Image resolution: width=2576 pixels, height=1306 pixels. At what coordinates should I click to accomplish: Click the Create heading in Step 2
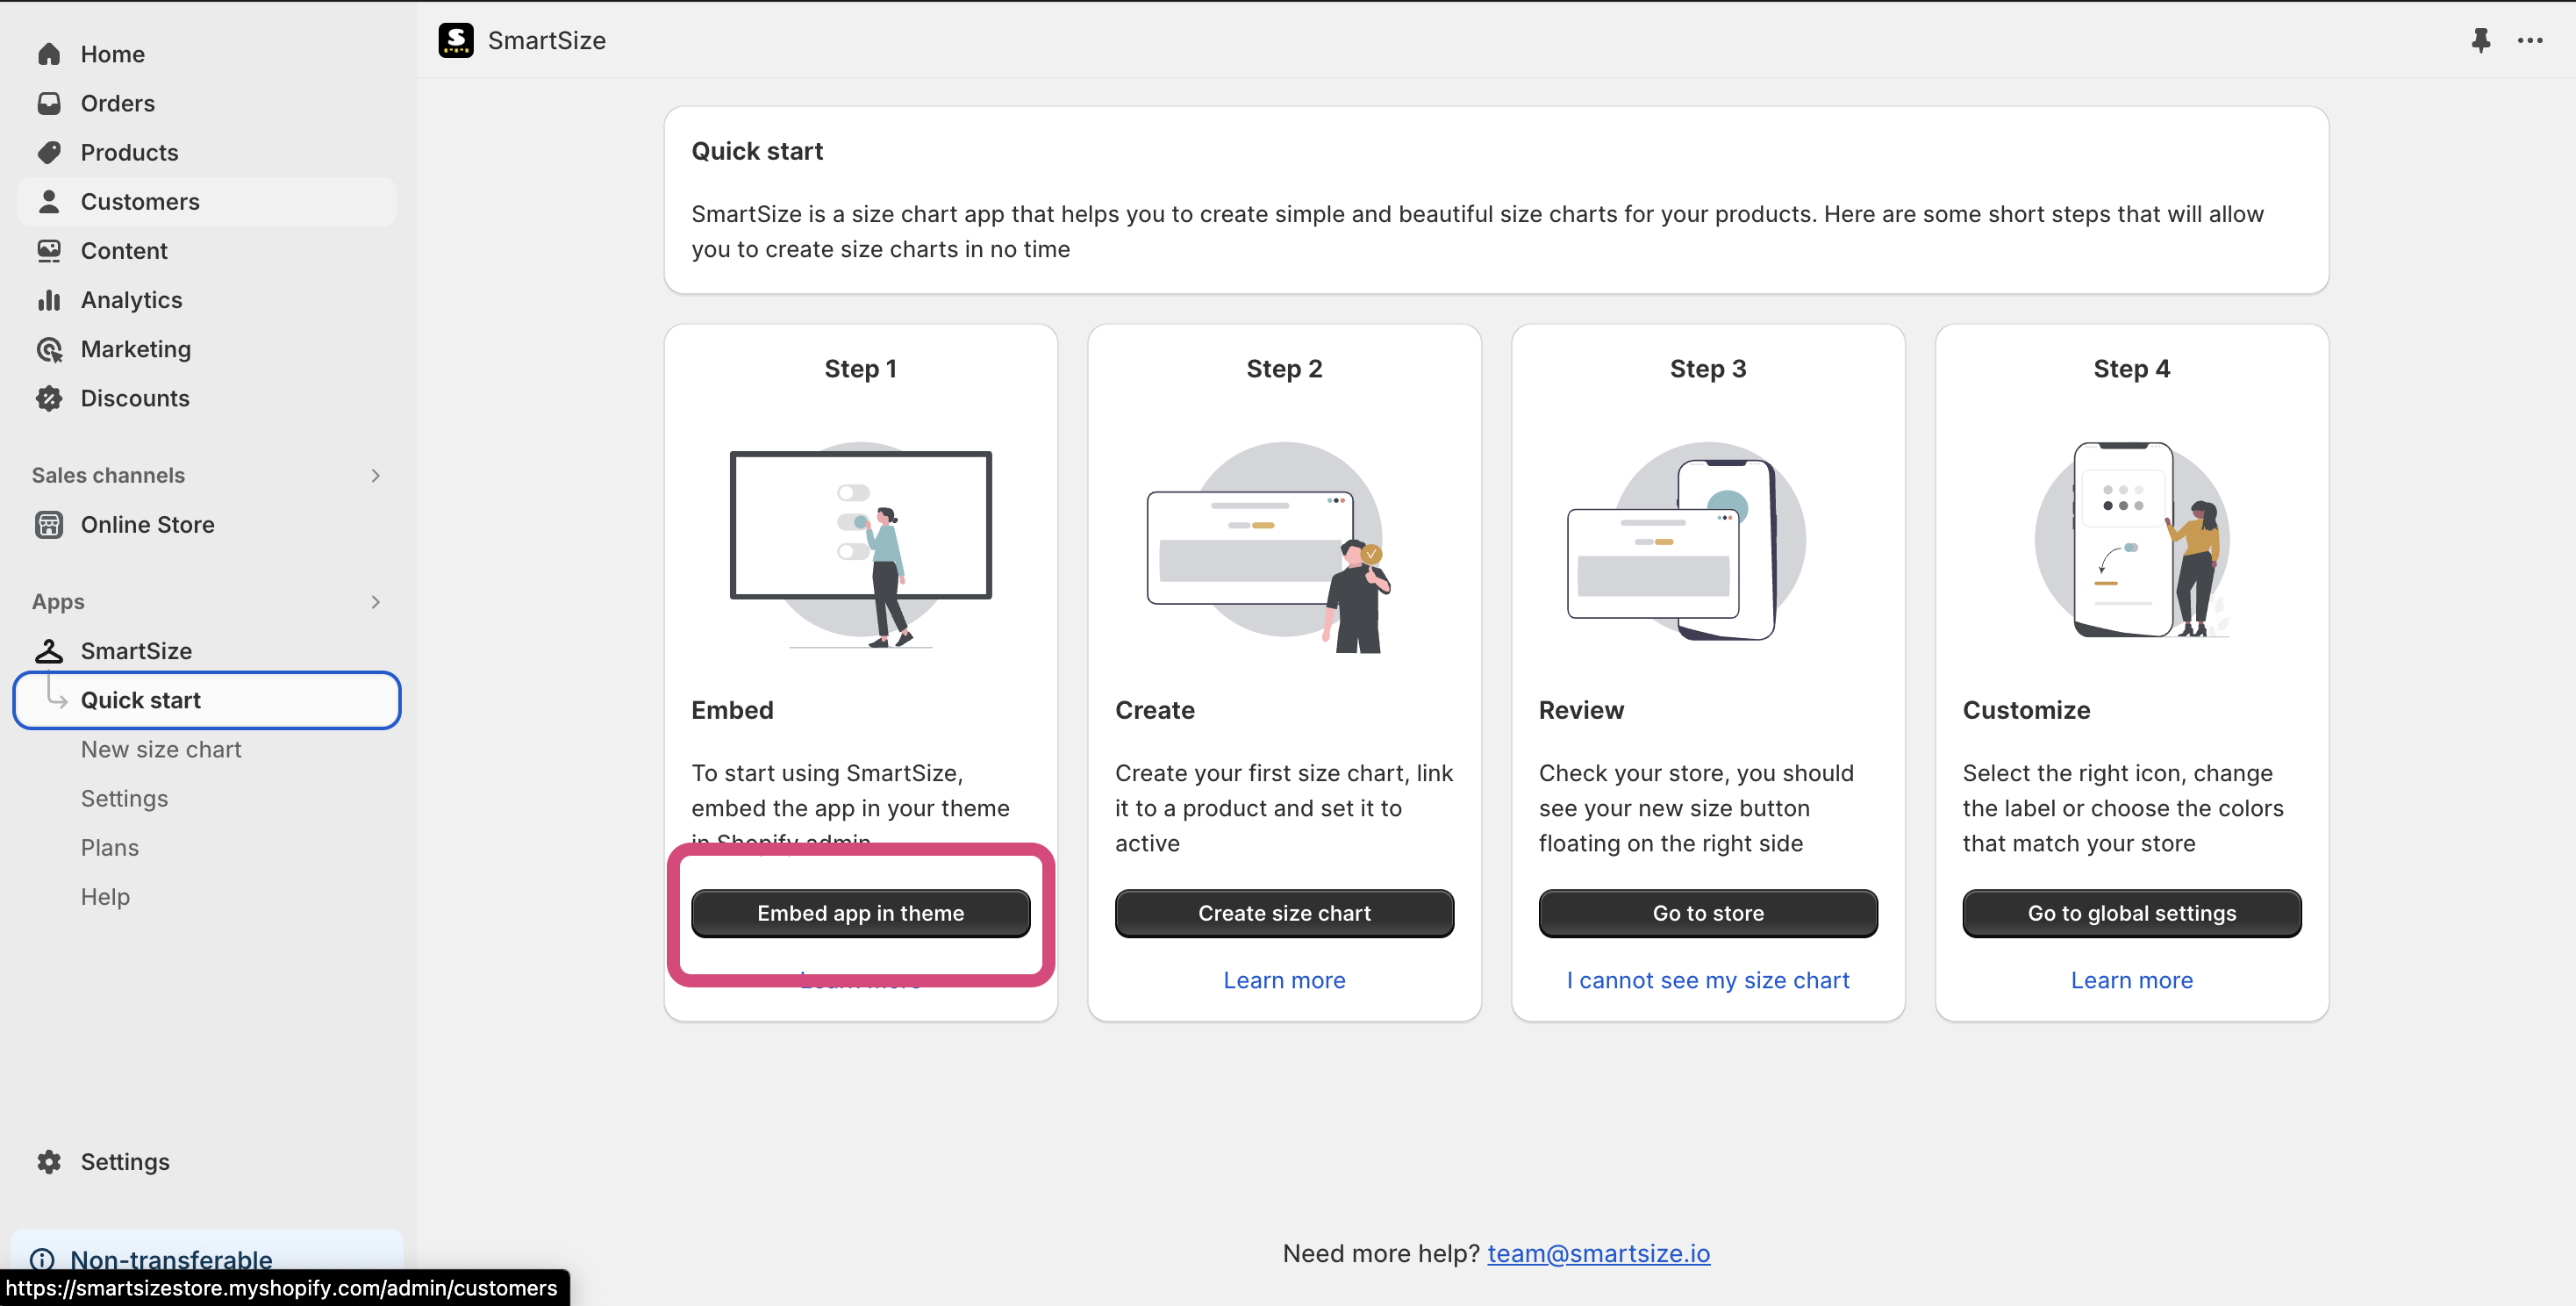pos(1154,710)
